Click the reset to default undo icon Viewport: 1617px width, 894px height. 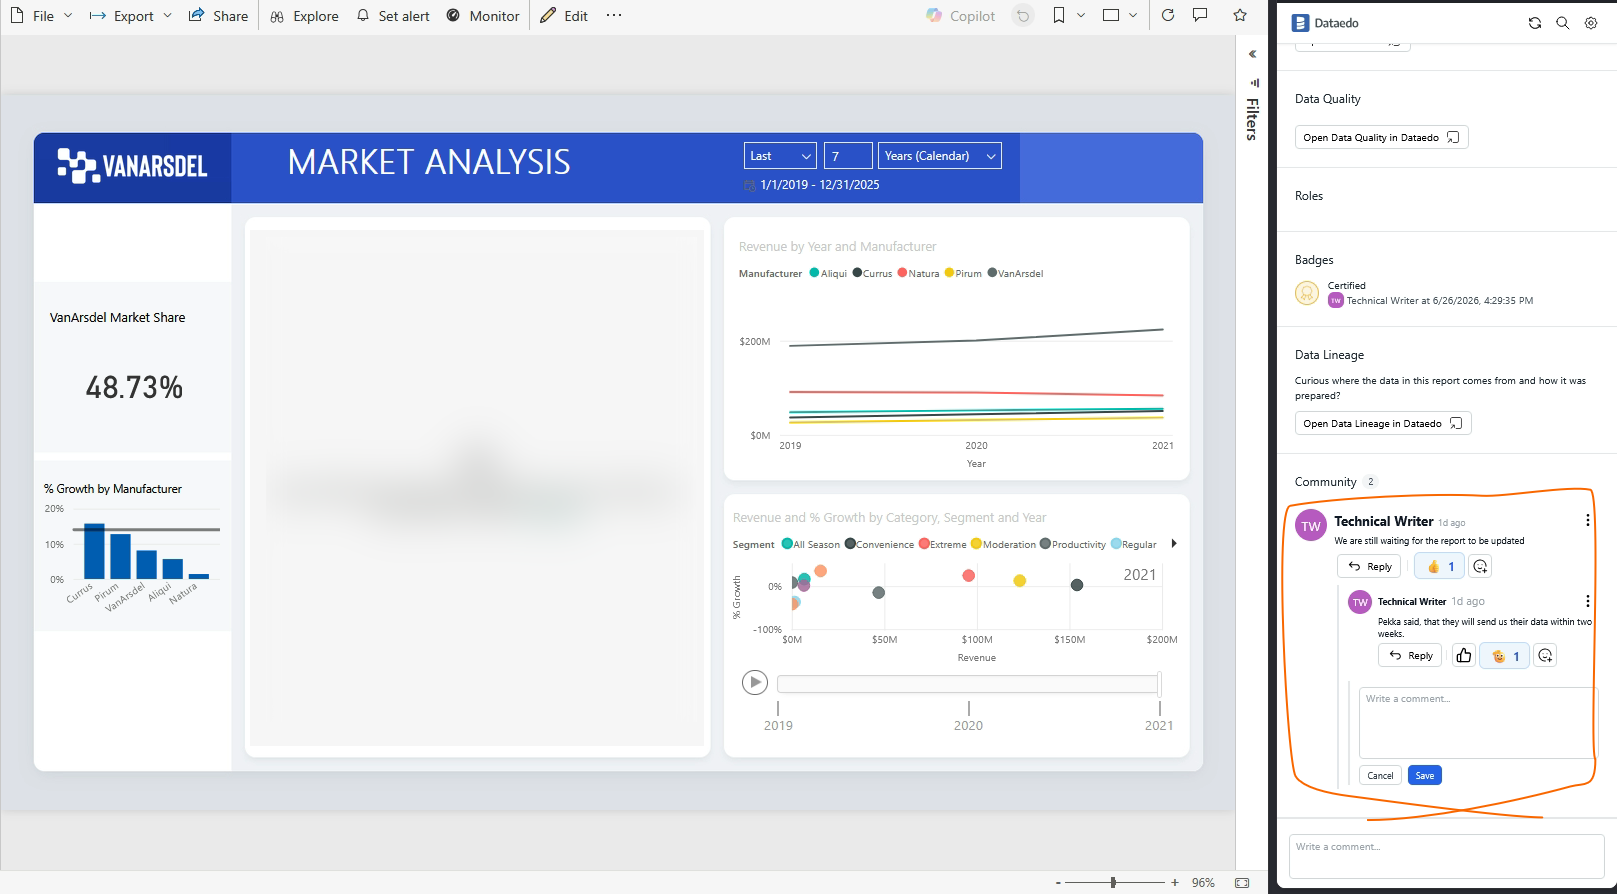click(x=1022, y=16)
